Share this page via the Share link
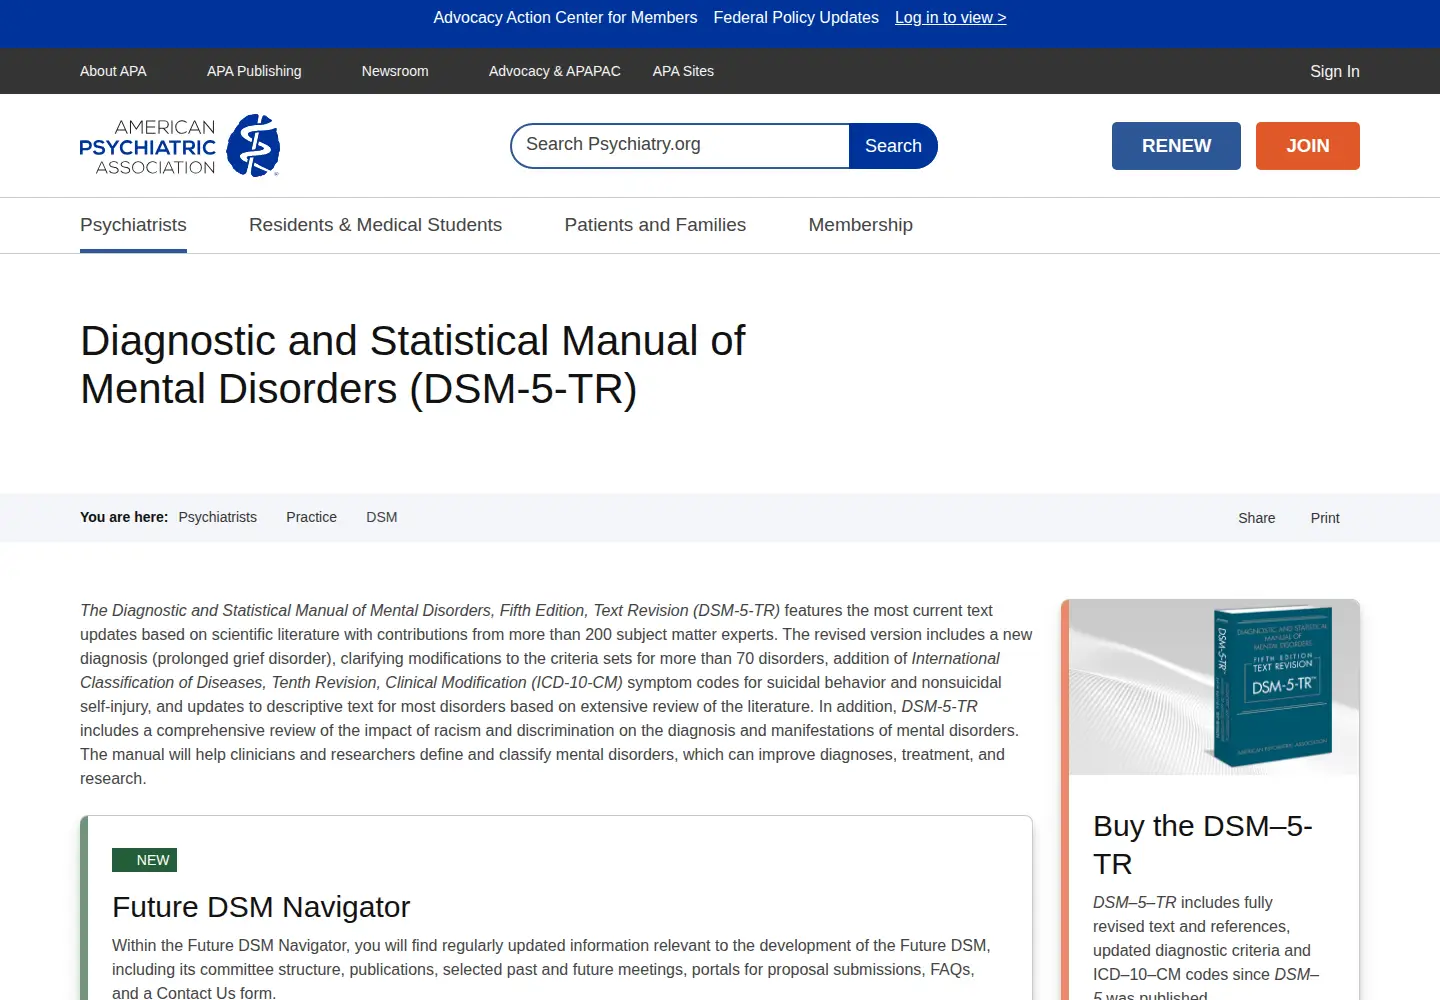The height and width of the screenshot is (1000, 1440). pyautogui.click(x=1257, y=518)
